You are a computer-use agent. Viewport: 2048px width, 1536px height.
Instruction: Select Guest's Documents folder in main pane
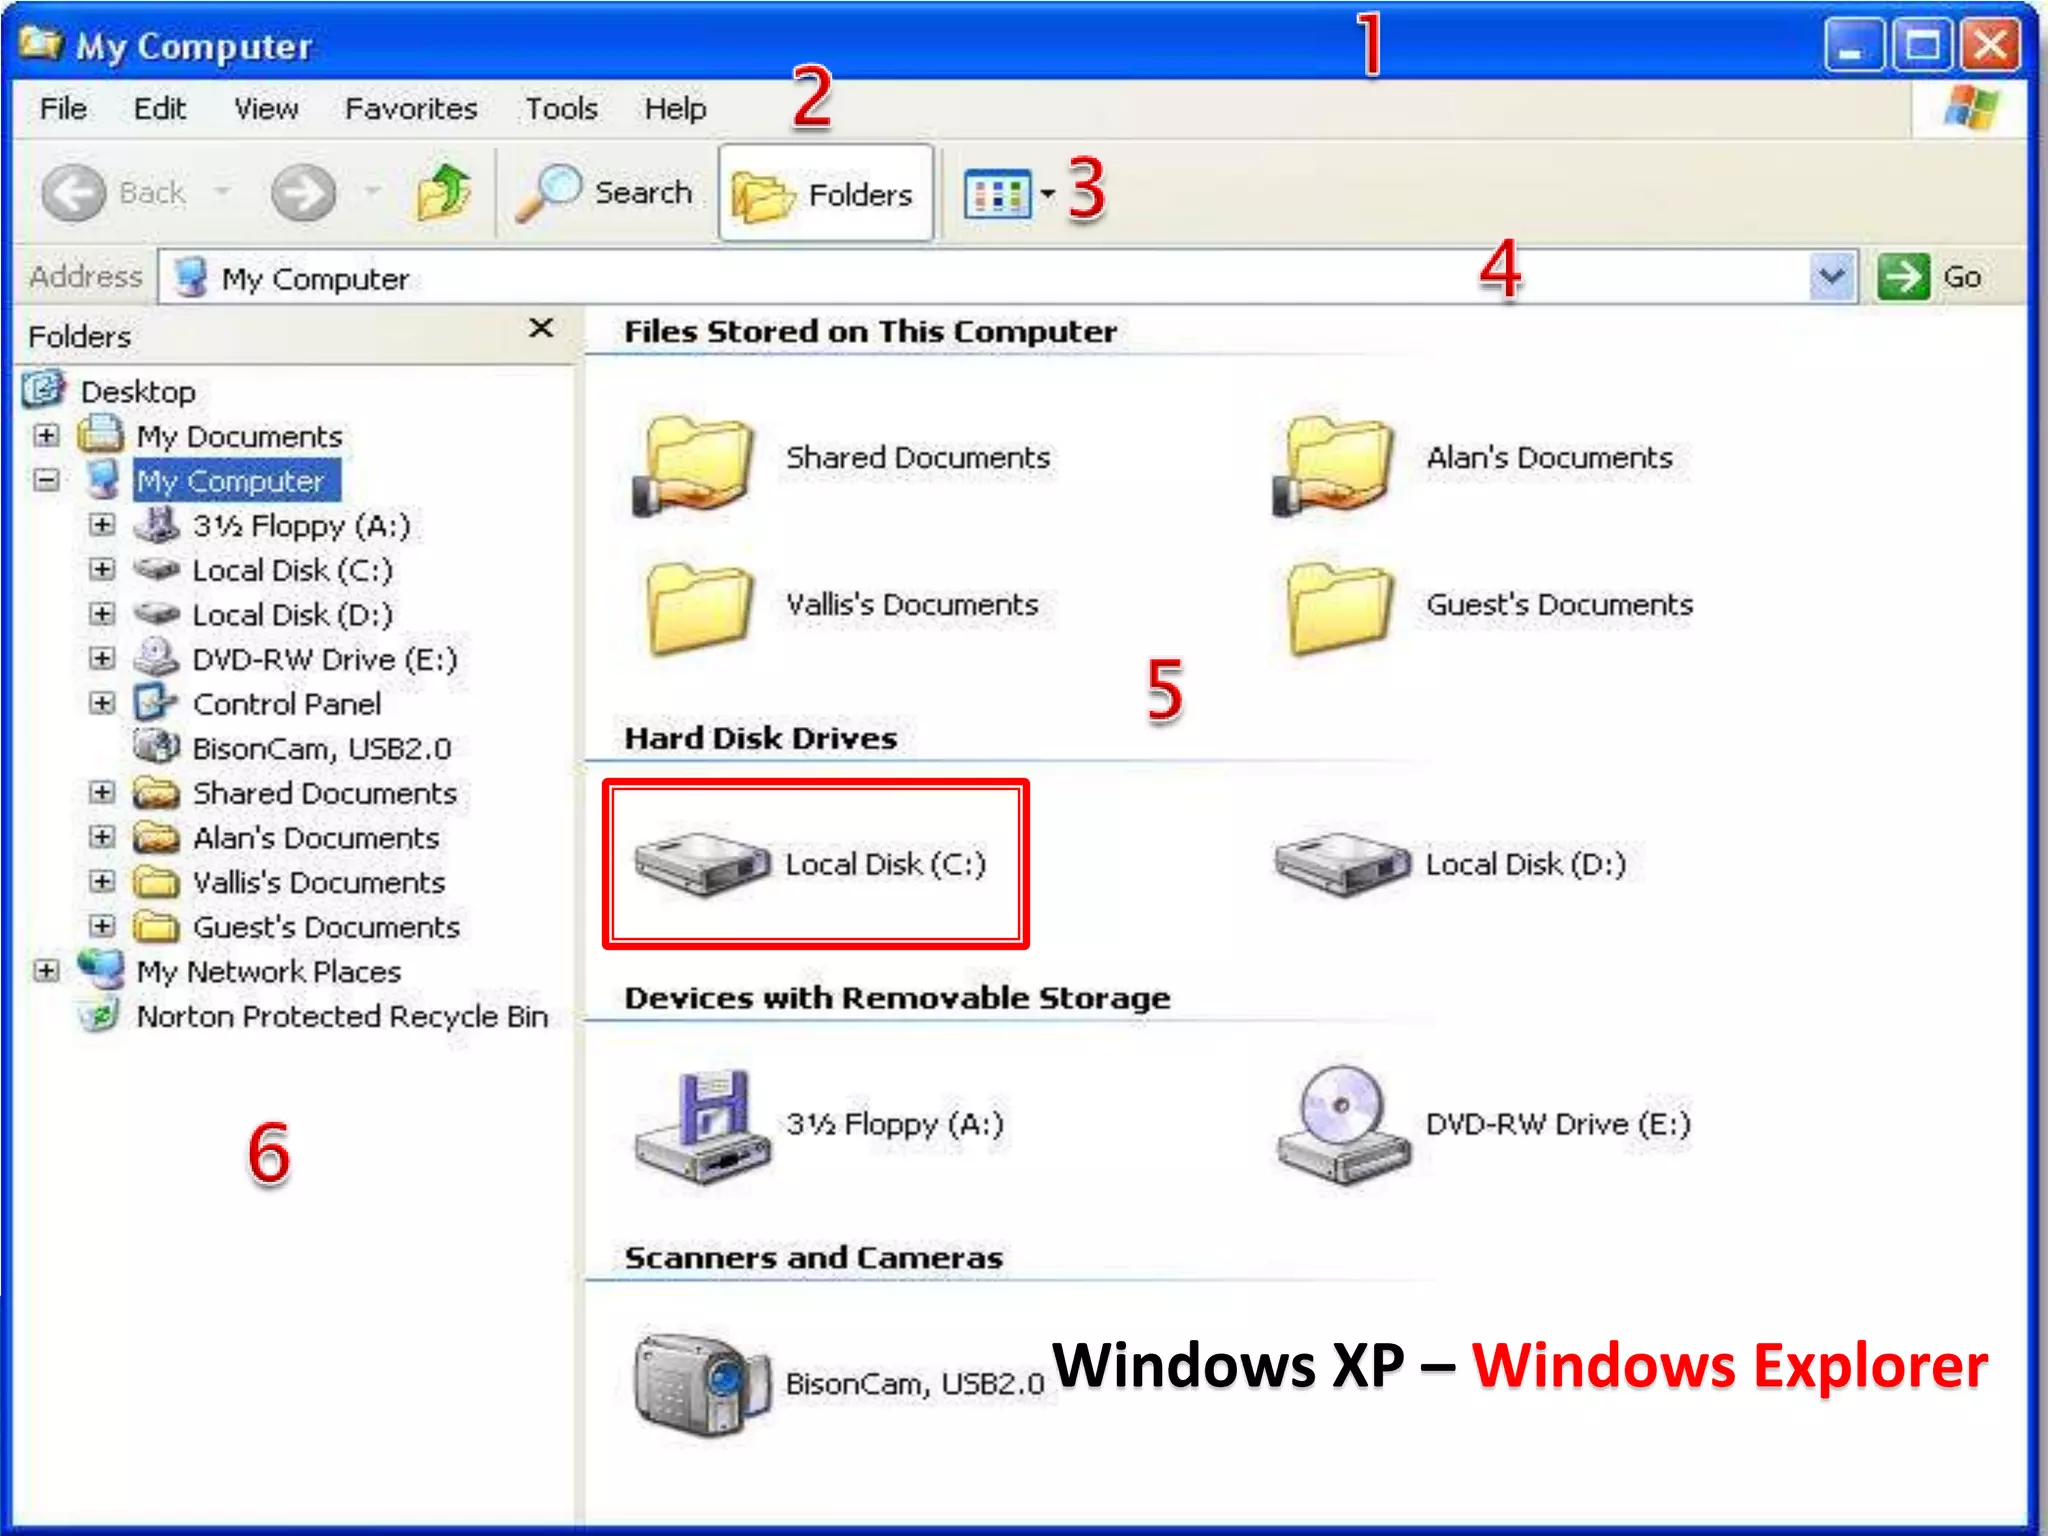coord(1338,608)
